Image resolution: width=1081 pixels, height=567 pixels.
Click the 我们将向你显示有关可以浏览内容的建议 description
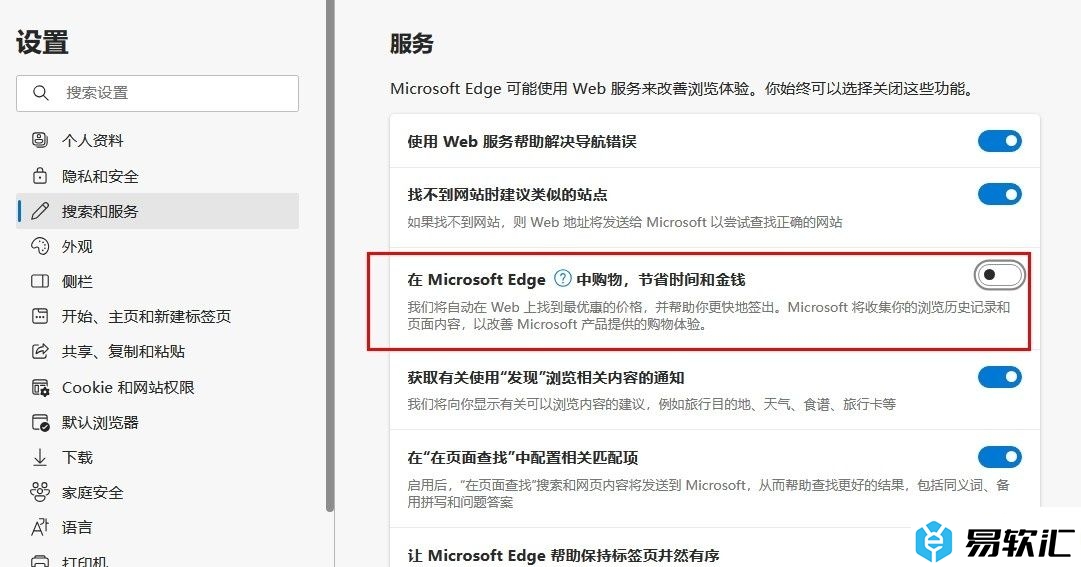[x=651, y=404]
